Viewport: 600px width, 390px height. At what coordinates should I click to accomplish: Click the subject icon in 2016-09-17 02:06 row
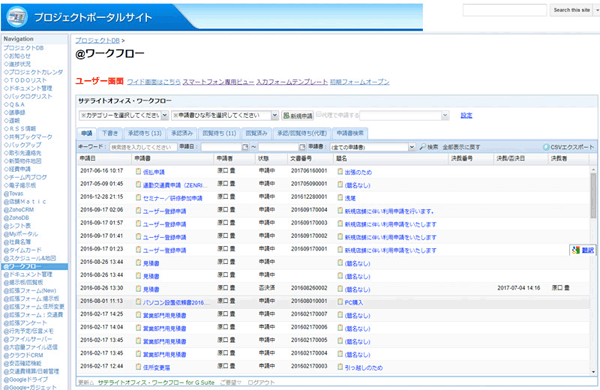340,211
